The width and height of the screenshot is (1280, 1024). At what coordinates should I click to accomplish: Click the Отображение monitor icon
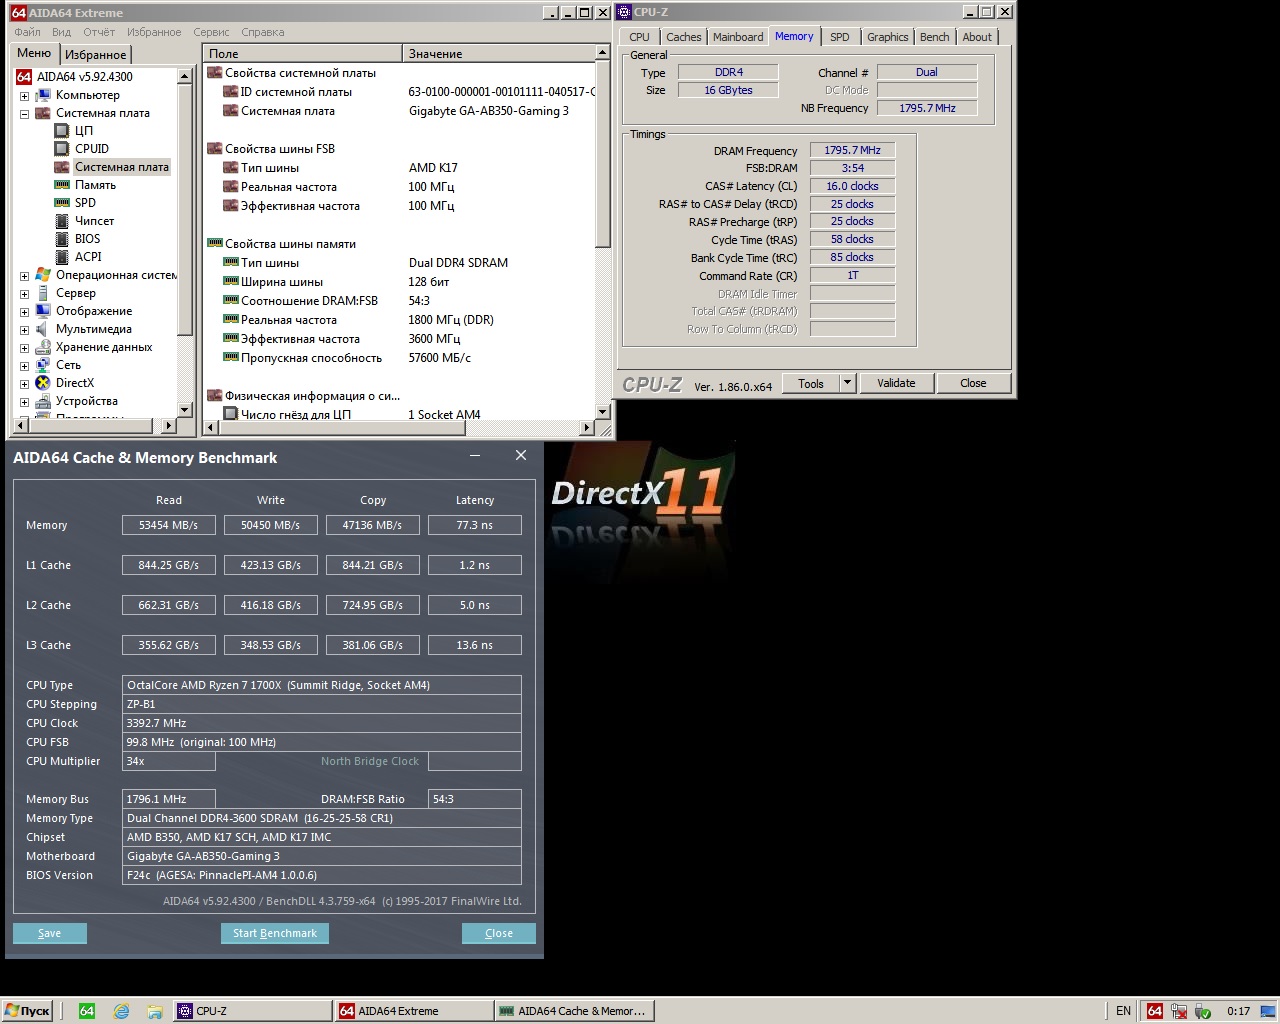[x=43, y=311]
